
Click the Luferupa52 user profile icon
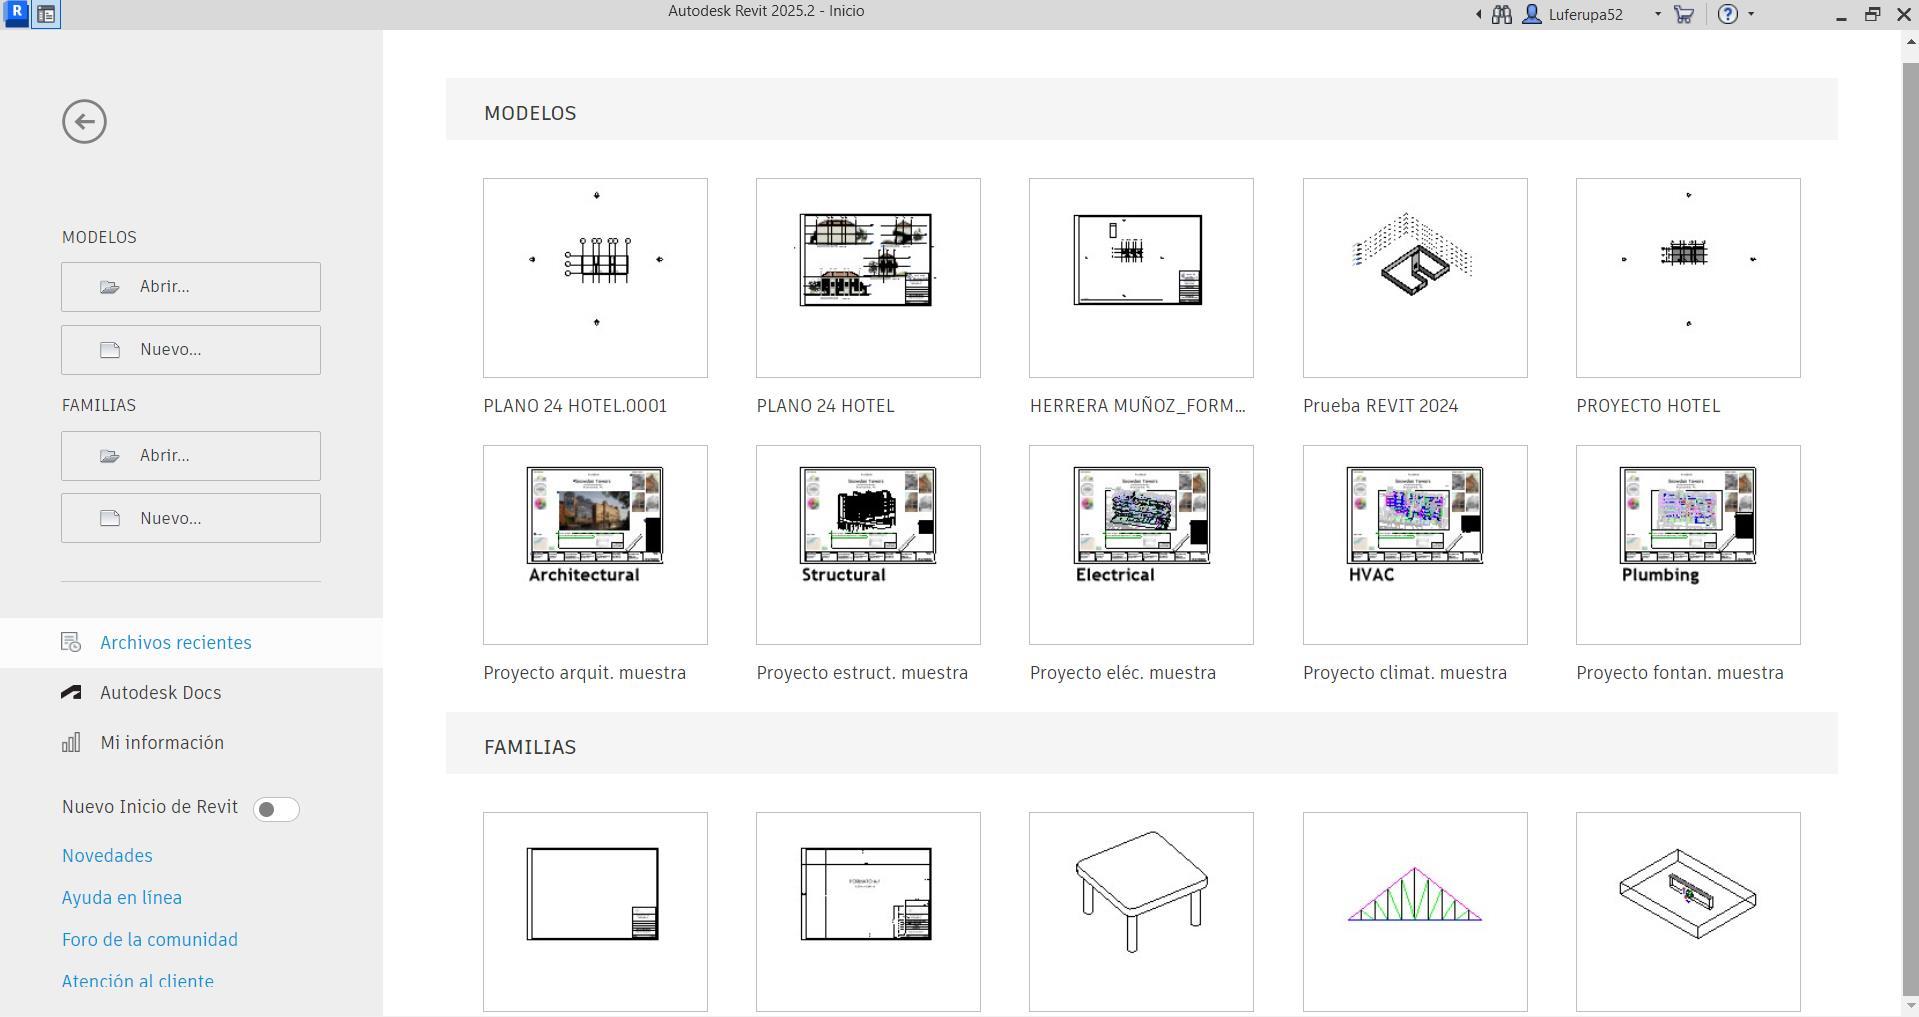(1531, 14)
